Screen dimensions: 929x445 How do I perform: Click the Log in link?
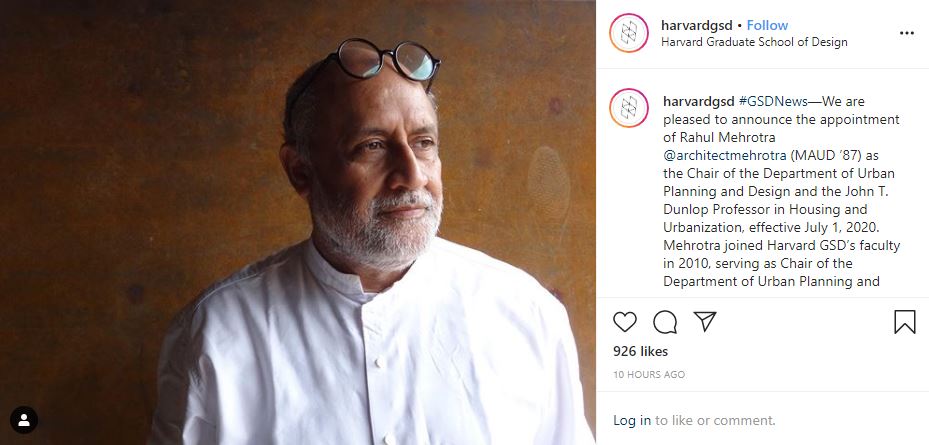pyautogui.click(x=632, y=421)
